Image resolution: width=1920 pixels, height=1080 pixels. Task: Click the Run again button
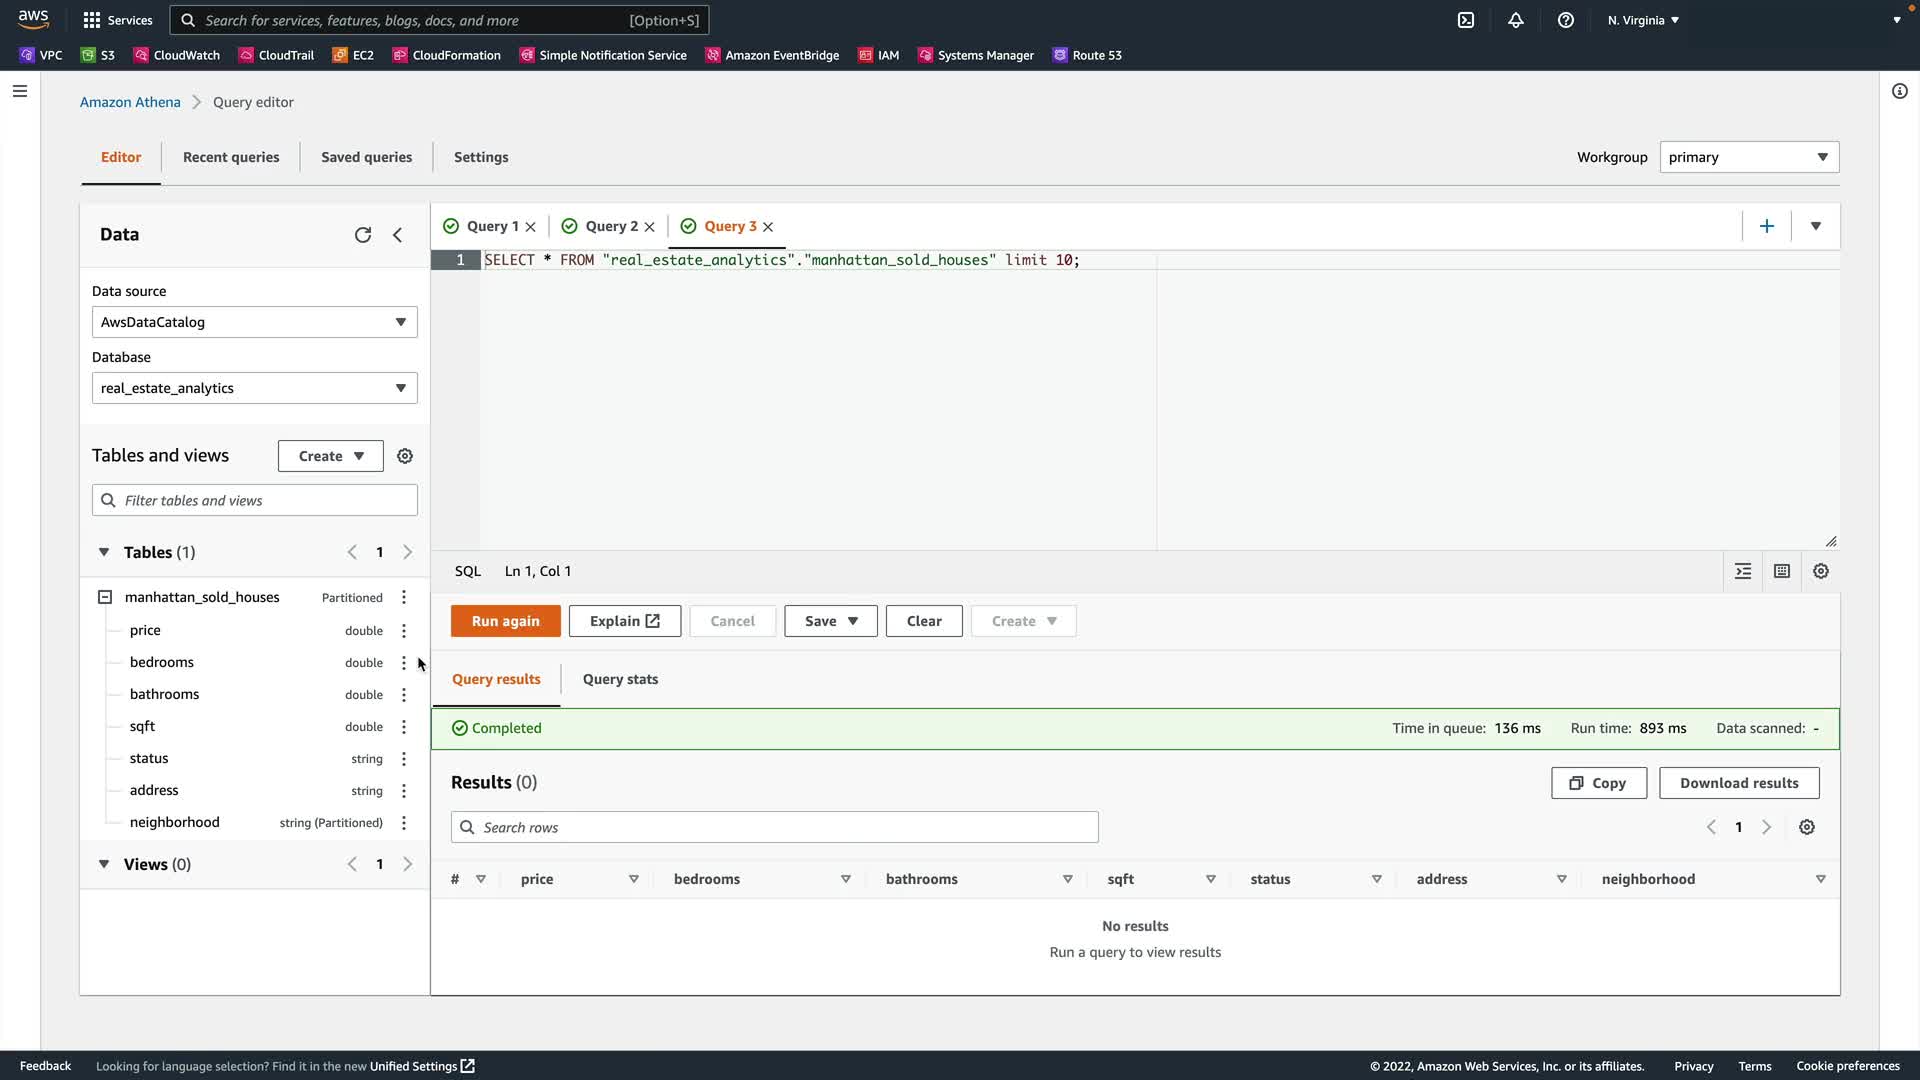point(505,621)
